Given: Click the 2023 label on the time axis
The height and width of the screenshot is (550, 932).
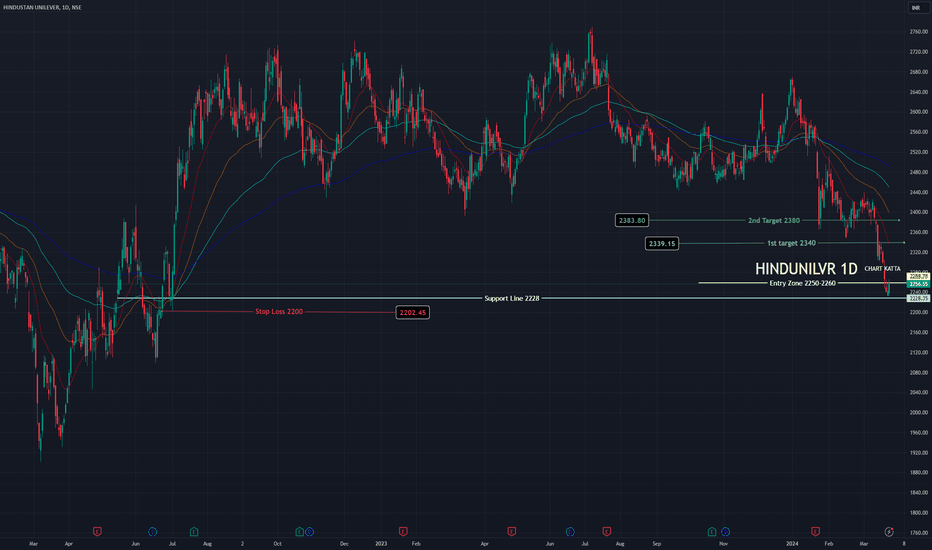Looking at the screenshot, I should pyautogui.click(x=381, y=543).
